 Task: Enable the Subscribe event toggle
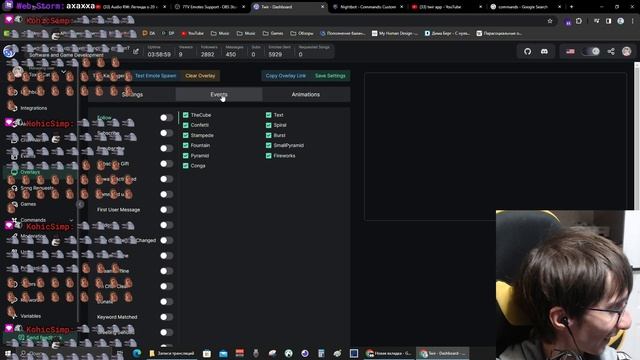[166, 133]
